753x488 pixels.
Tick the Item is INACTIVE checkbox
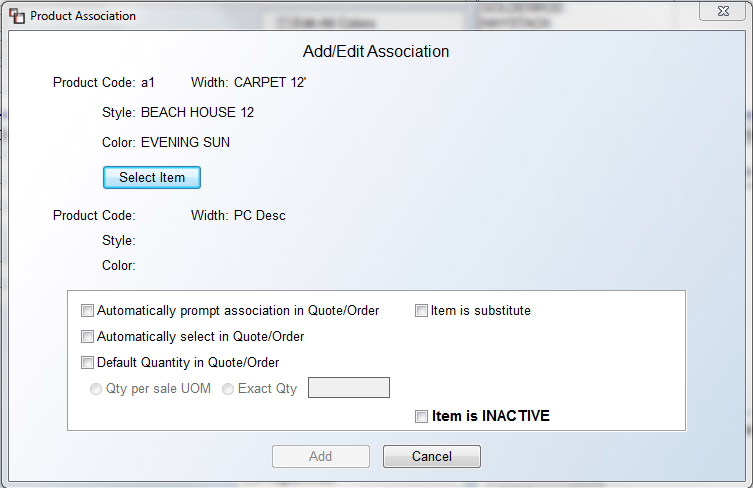[x=421, y=416]
